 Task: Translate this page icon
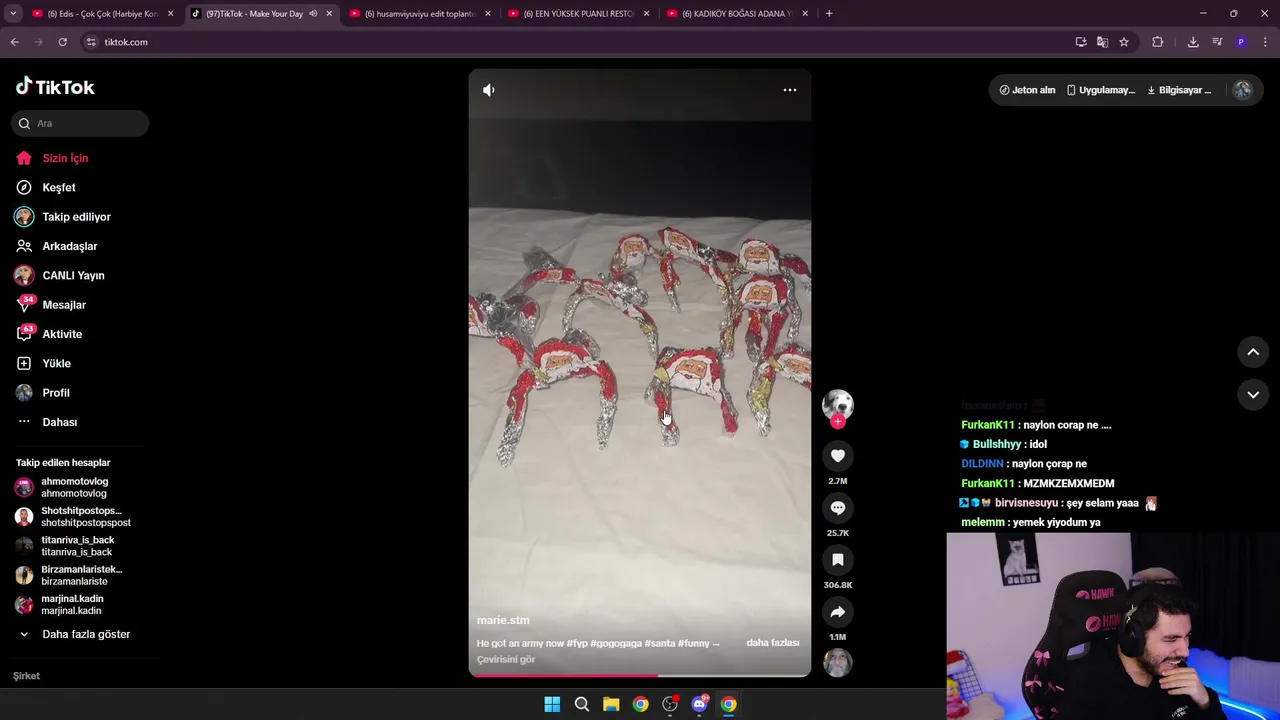(1102, 42)
